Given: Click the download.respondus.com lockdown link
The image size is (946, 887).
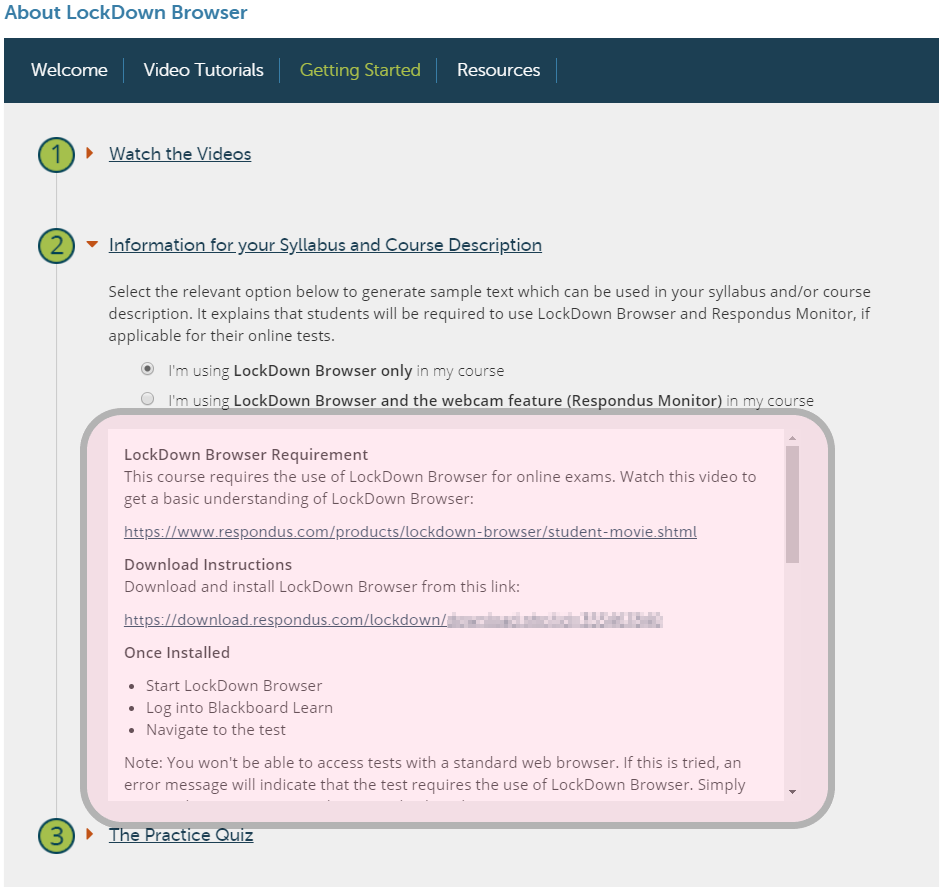Looking at the screenshot, I should [x=394, y=619].
